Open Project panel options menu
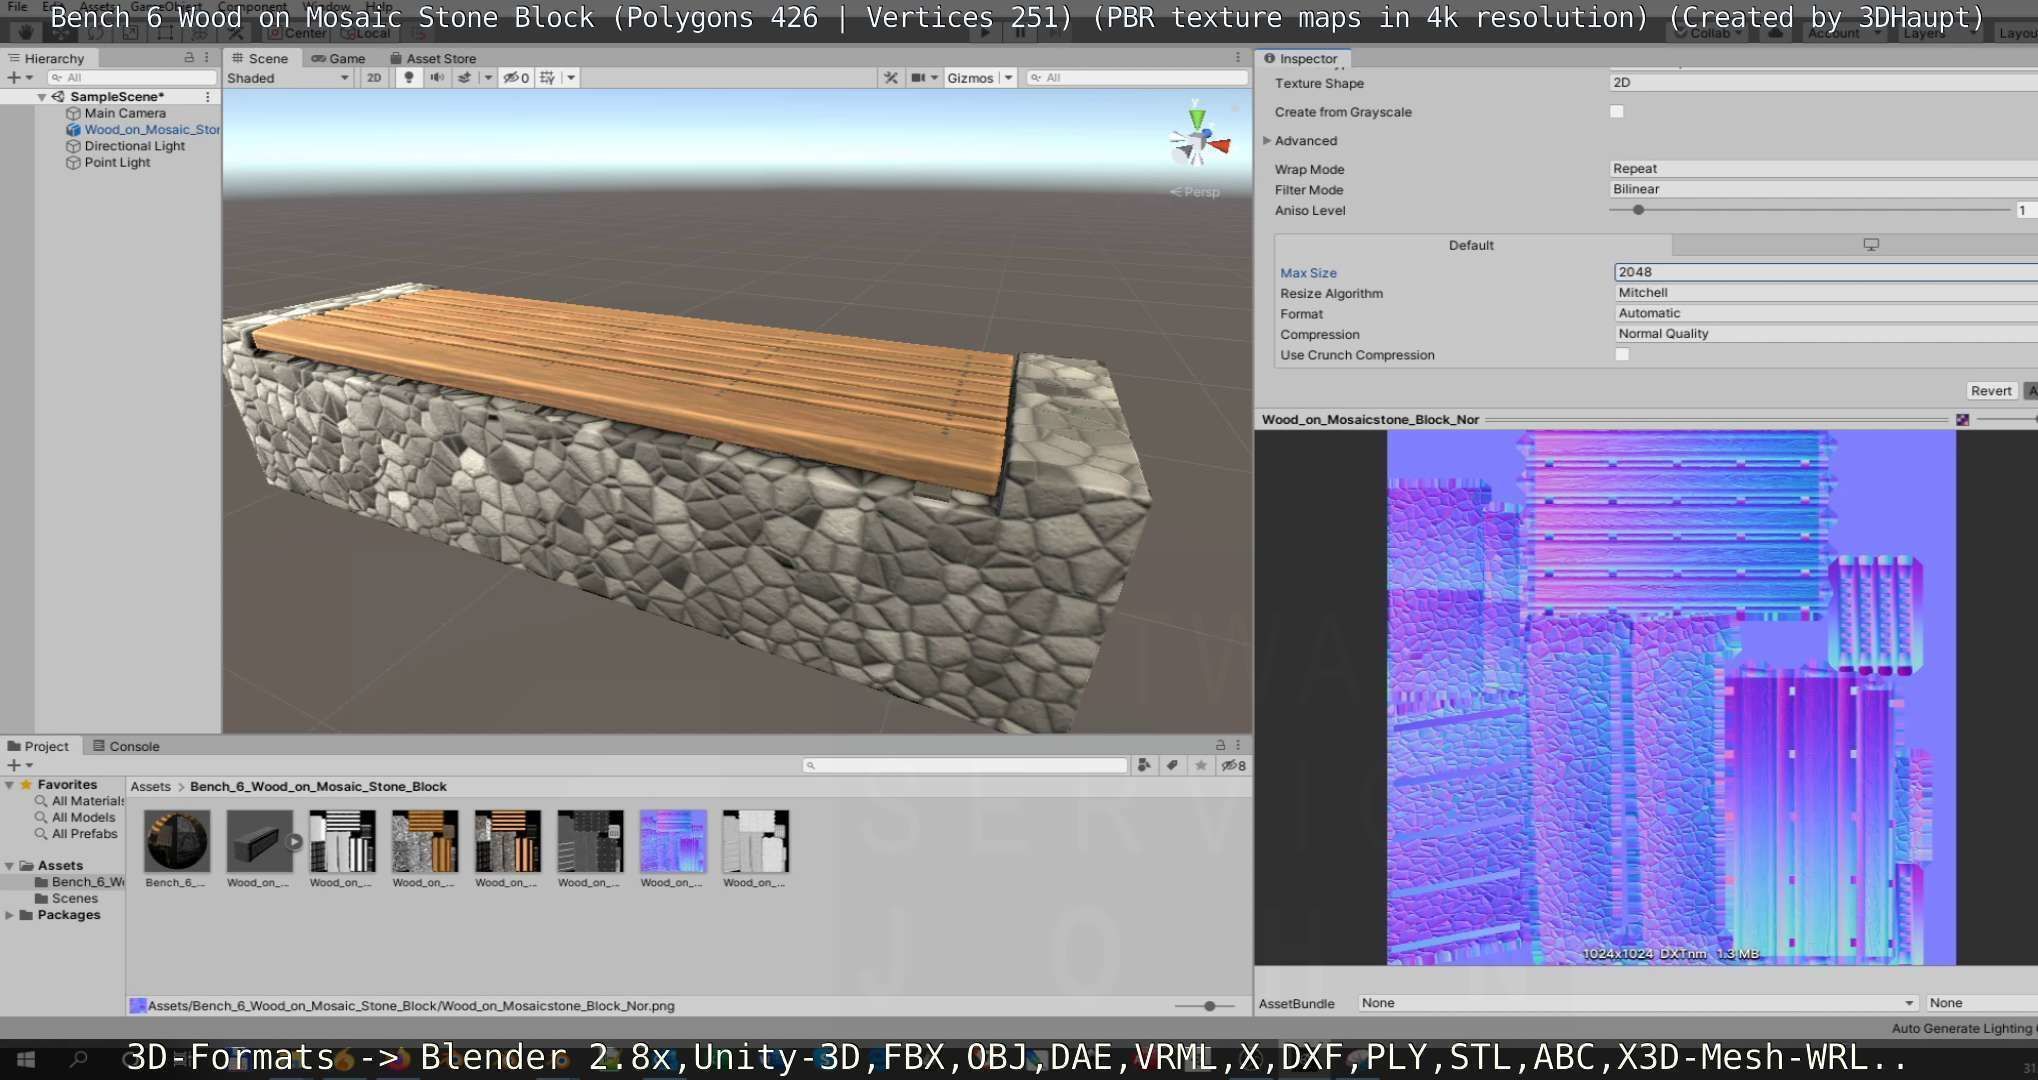2038x1080 pixels. pos(1238,745)
